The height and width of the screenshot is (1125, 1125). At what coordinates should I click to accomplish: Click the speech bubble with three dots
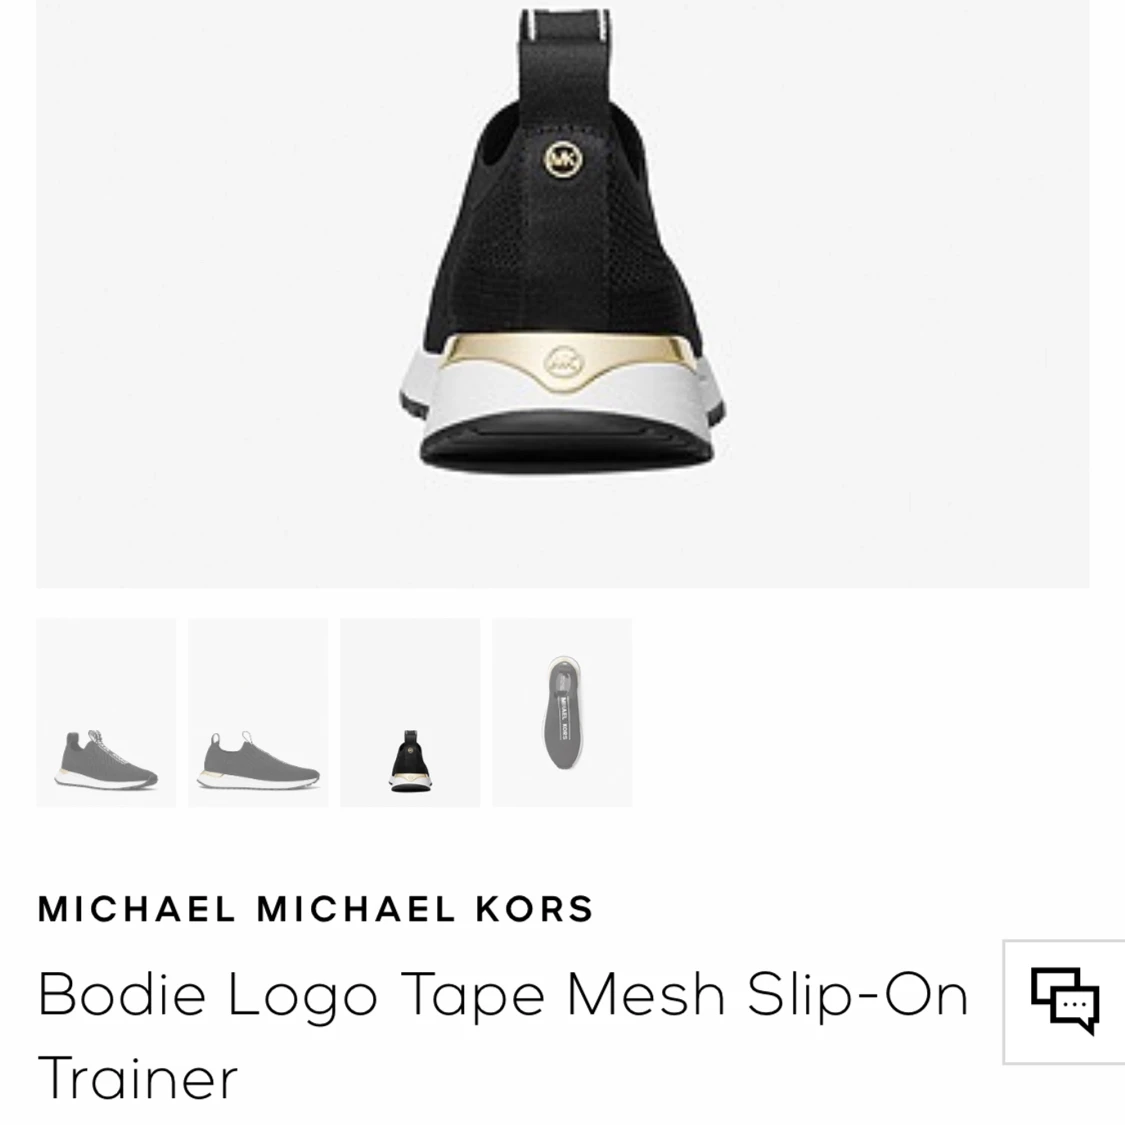(1075, 1008)
